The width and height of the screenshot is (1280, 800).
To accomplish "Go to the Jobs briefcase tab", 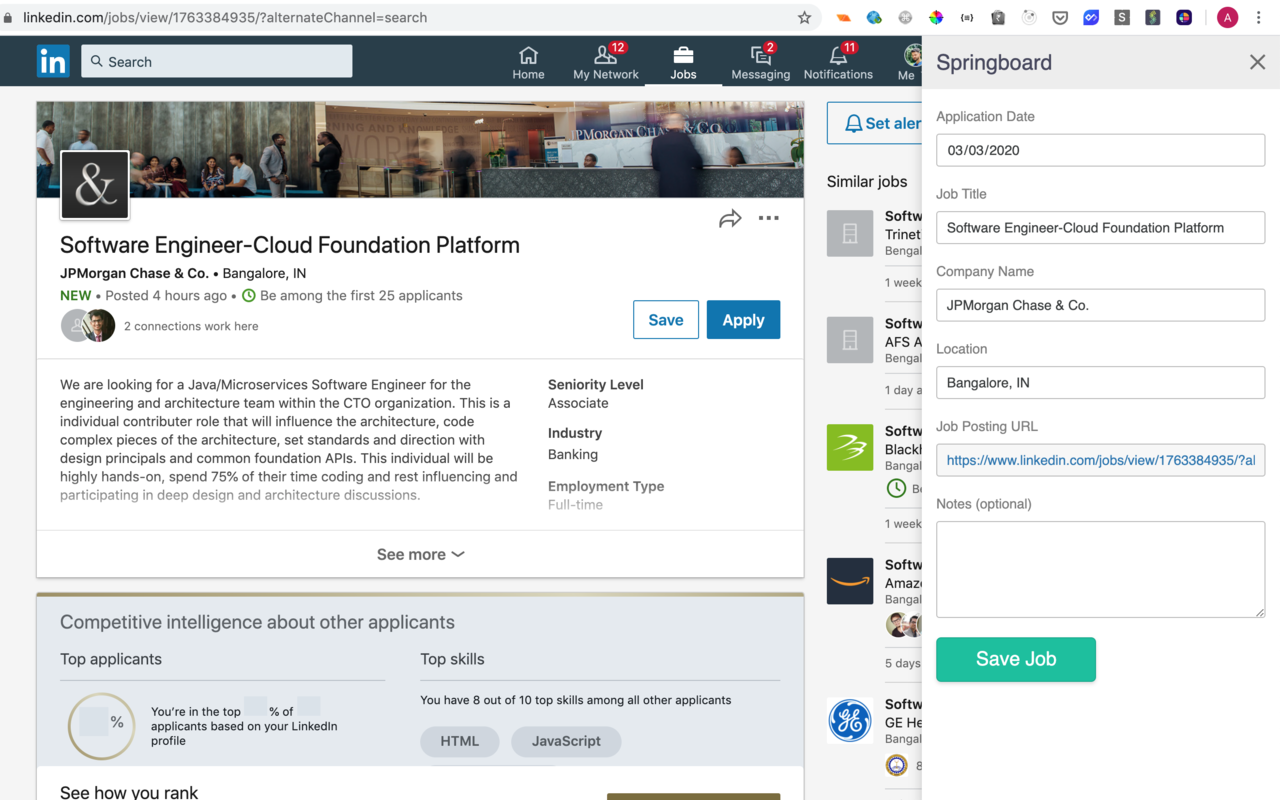I will [683, 62].
